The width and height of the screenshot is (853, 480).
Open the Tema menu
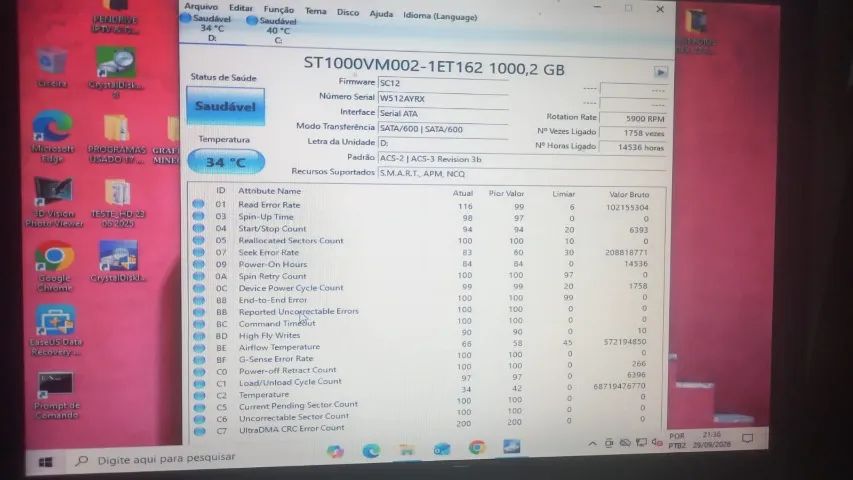pyautogui.click(x=316, y=11)
